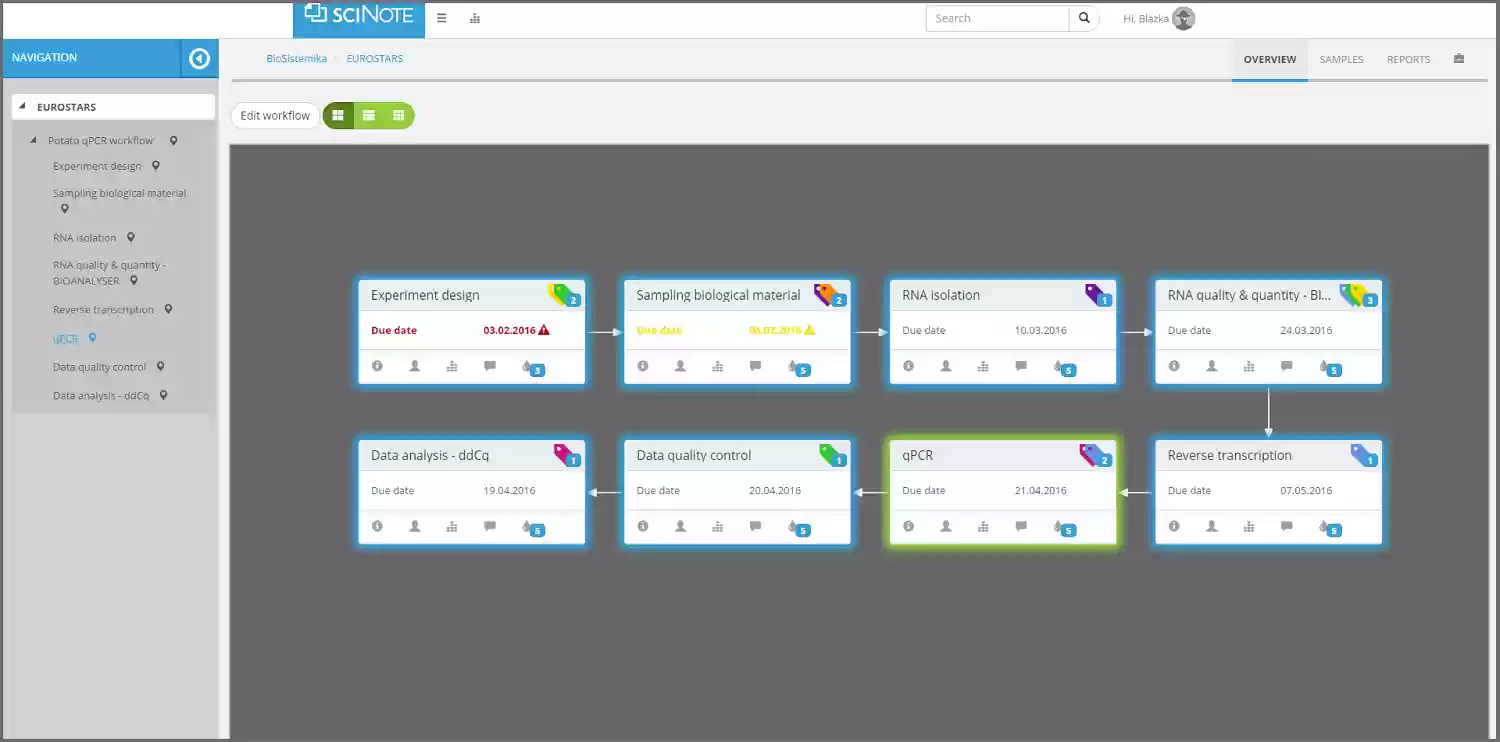
Task: View assigned users on the RNA isolation card
Action: [945, 367]
